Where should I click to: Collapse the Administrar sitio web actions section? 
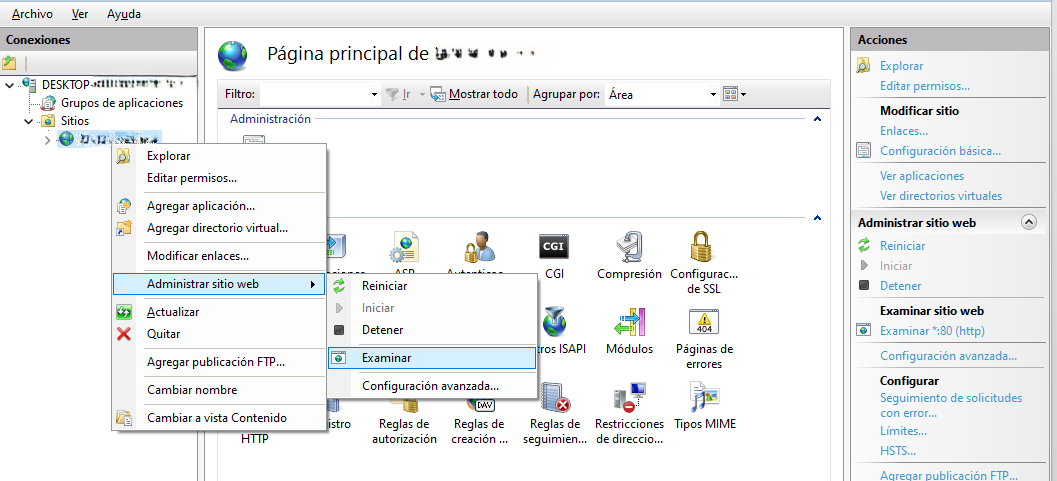click(1028, 222)
